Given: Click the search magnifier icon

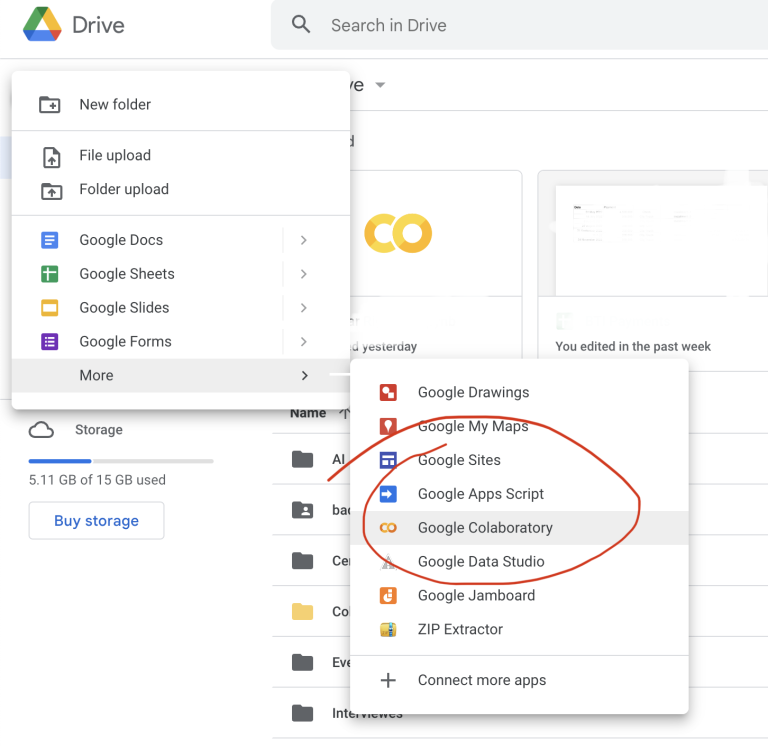Looking at the screenshot, I should (301, 25).
